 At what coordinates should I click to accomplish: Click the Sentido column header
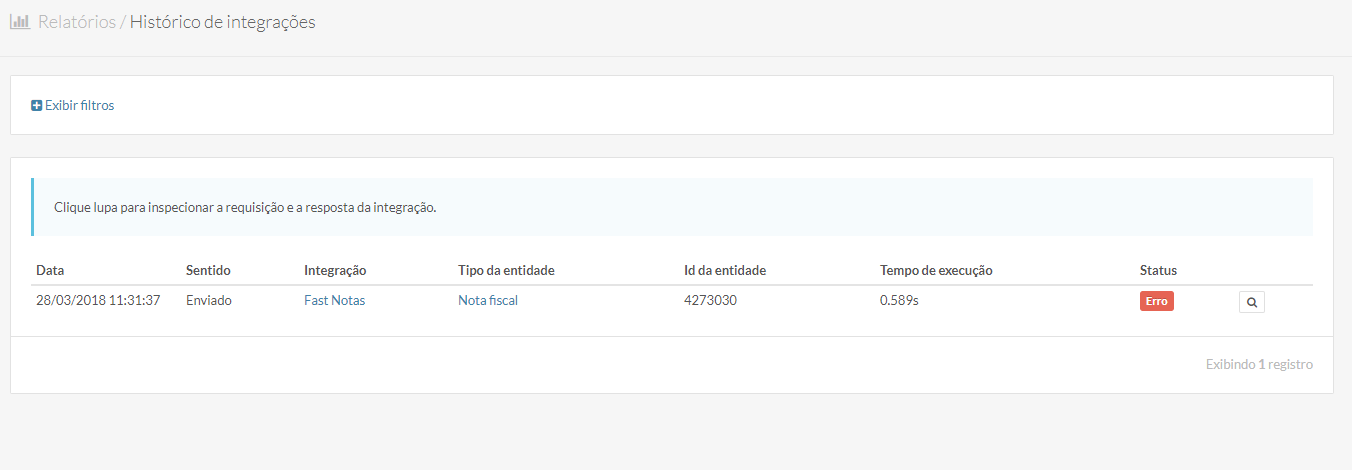pos(208,270)
